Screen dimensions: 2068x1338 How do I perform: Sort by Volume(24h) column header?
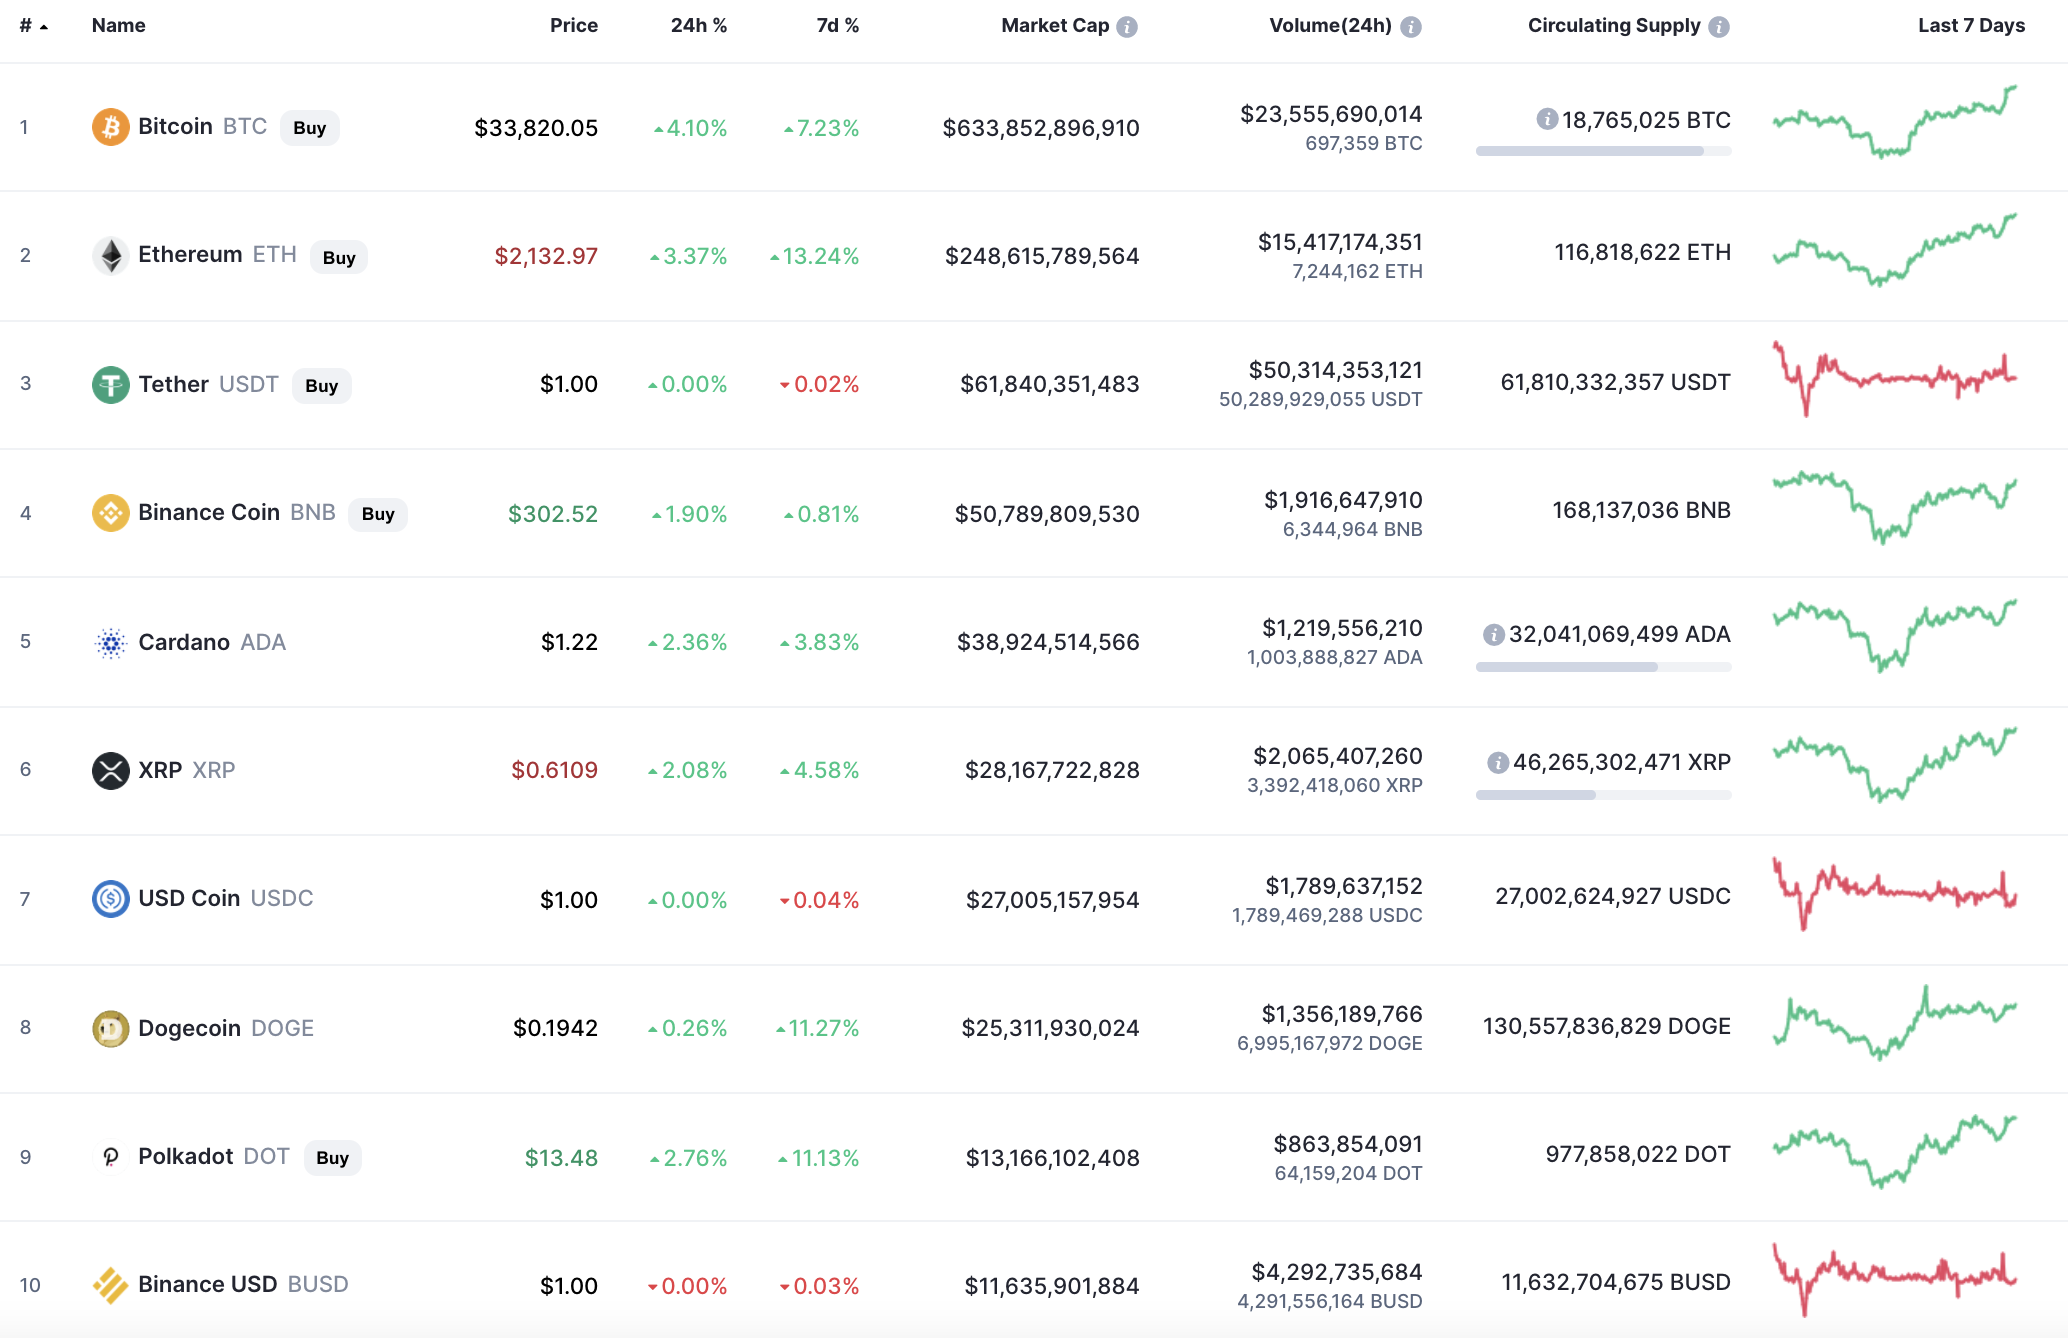point(1330,25)
